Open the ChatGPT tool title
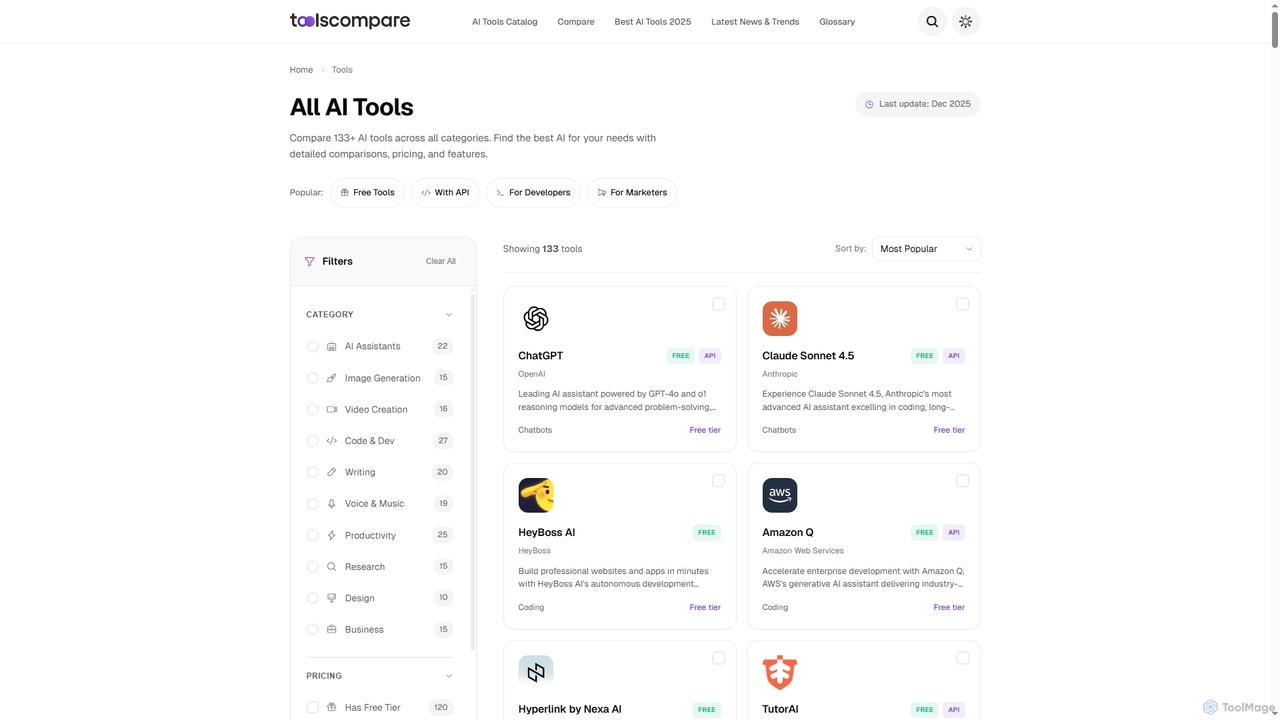1280x720 pixels. [540, 356]
